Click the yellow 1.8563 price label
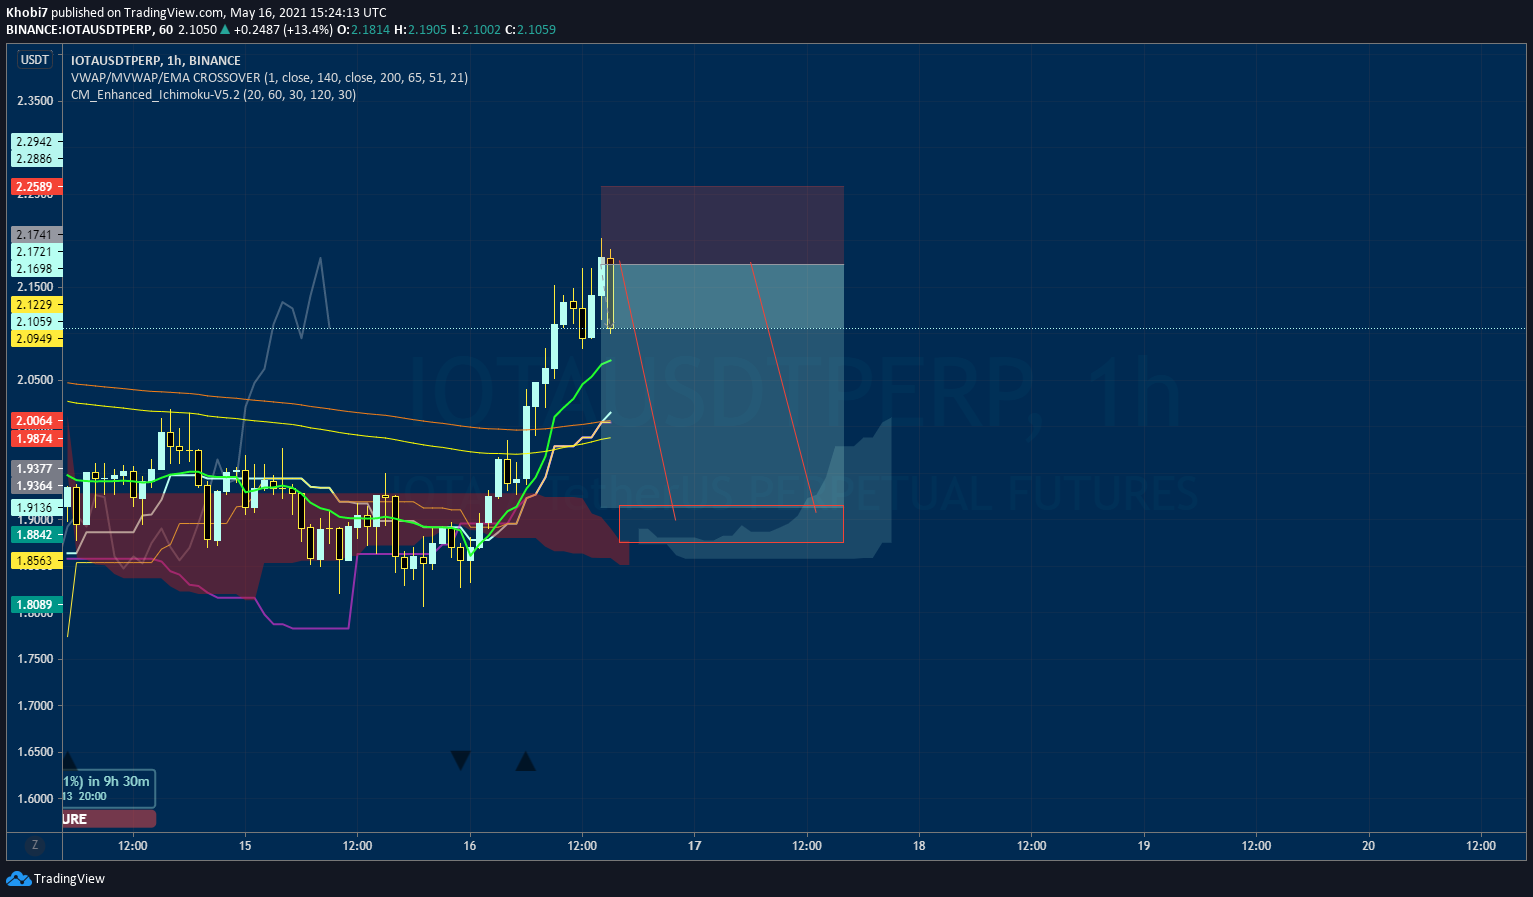The height and width of the screenshot is (897, 1533). tap(36, 560)
